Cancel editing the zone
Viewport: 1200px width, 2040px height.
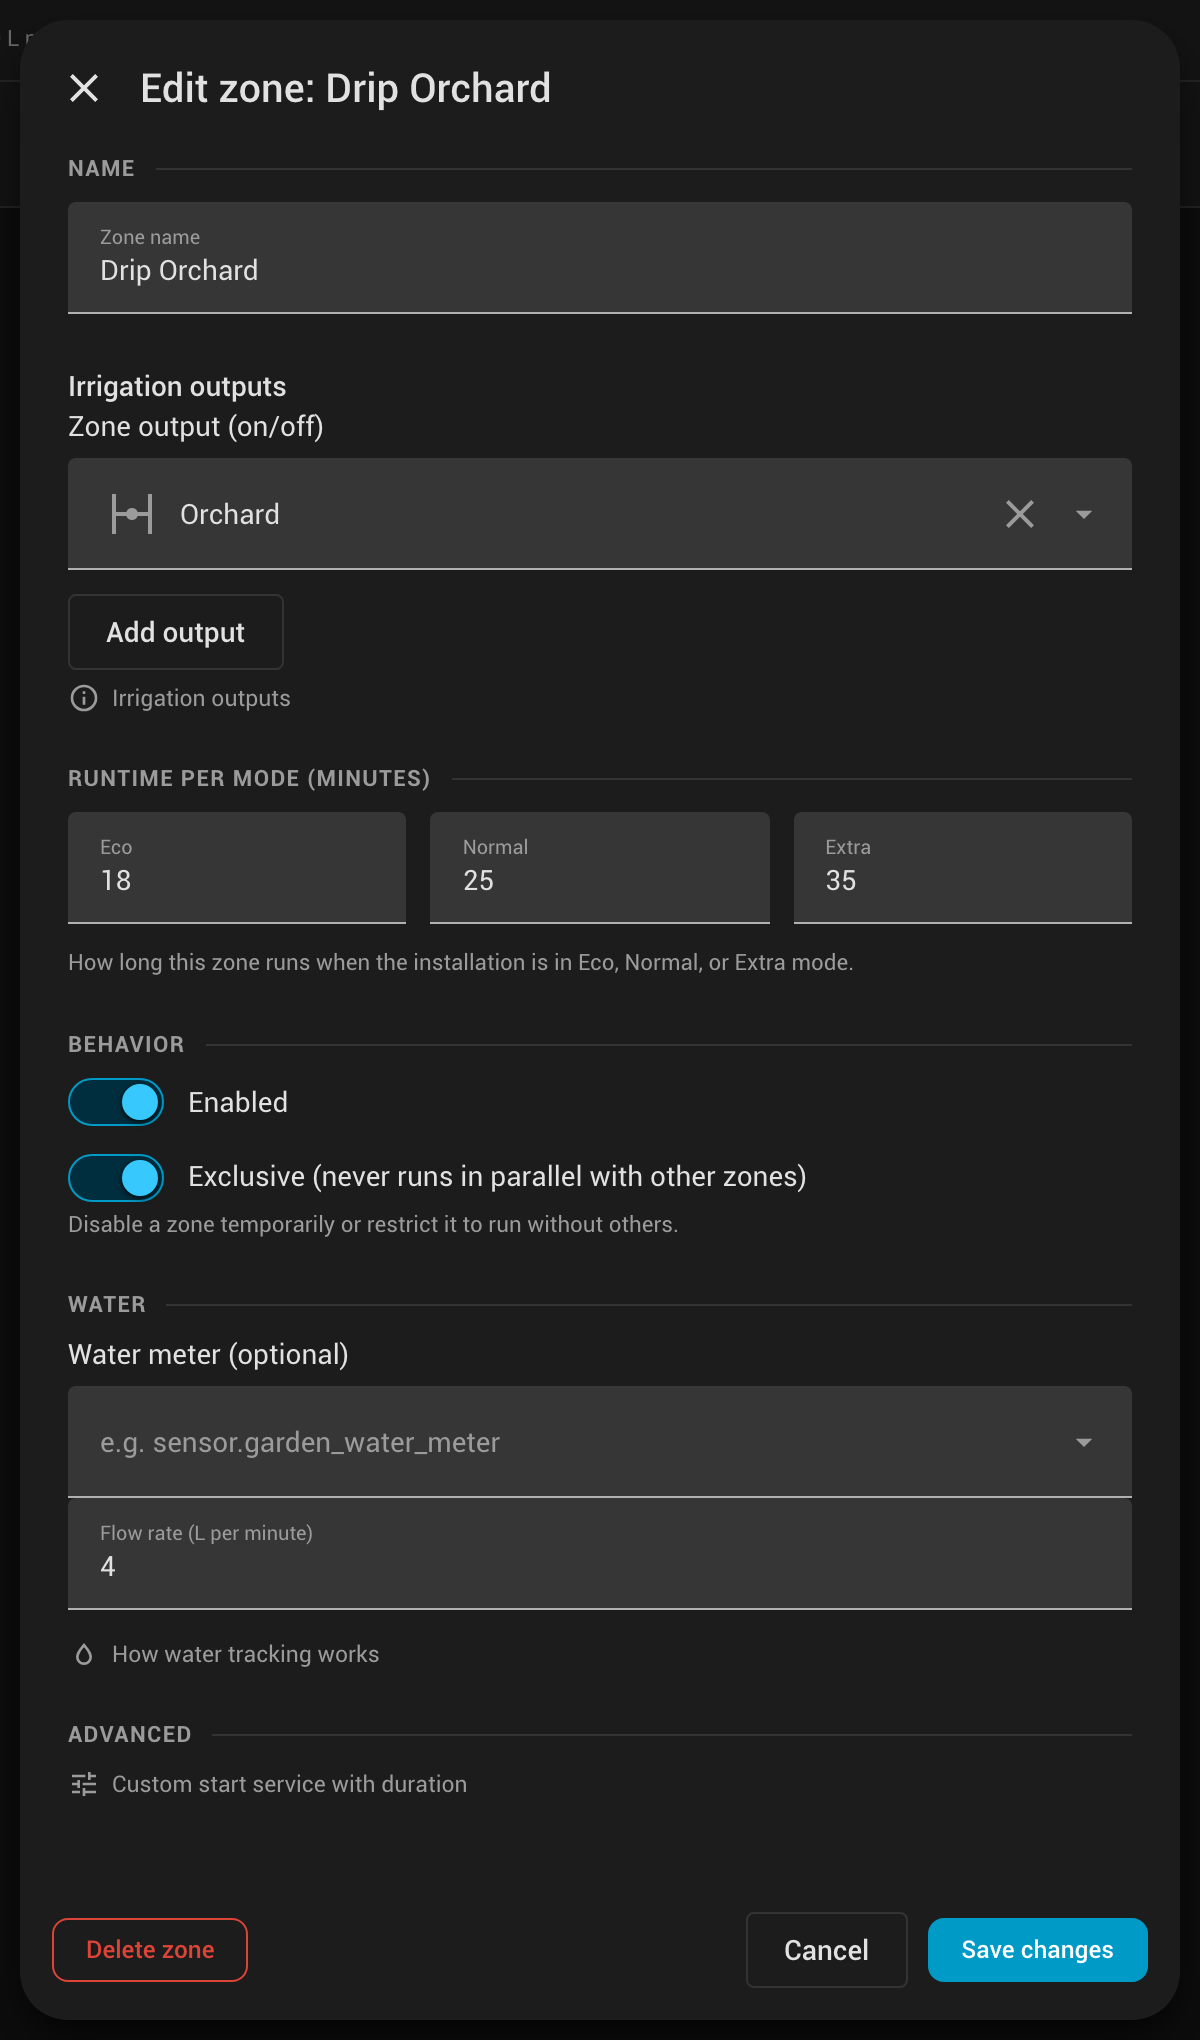827,1950
